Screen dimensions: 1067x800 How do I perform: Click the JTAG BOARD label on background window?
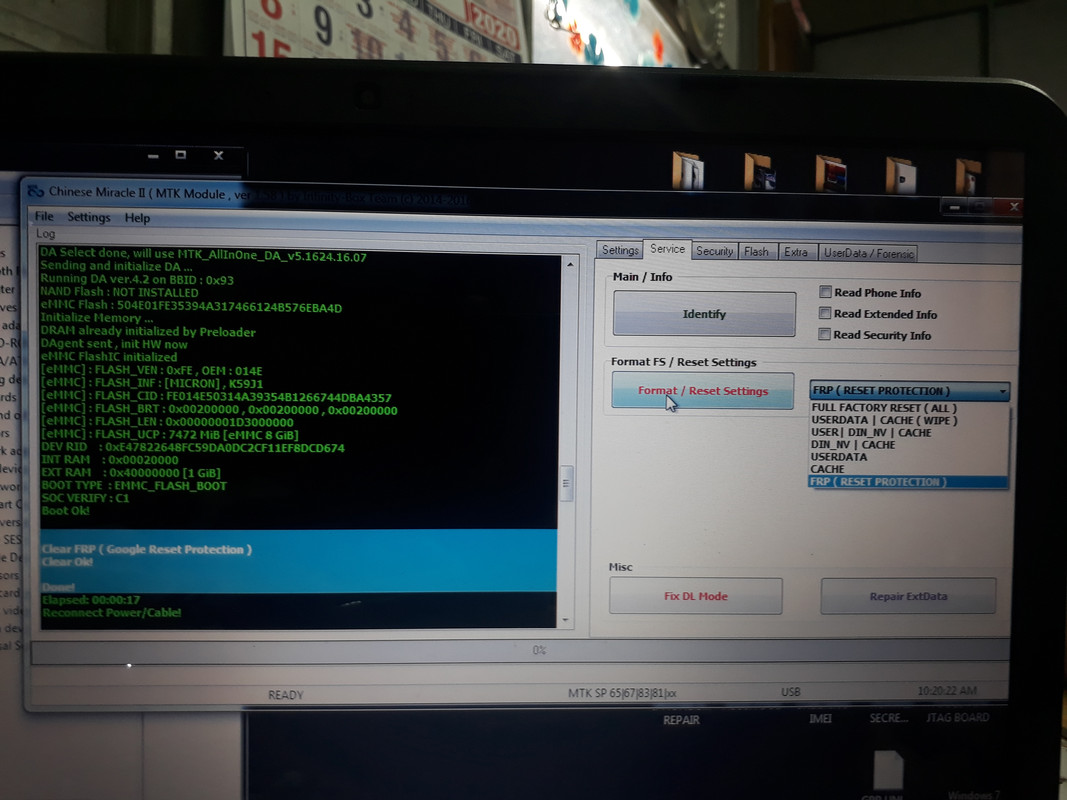click(x=957, y=717)
